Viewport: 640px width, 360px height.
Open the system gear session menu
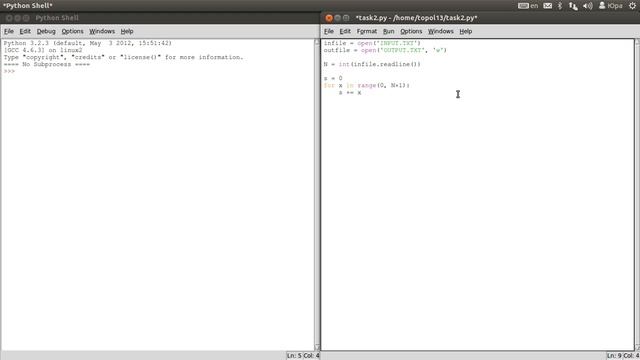(633, 6)
